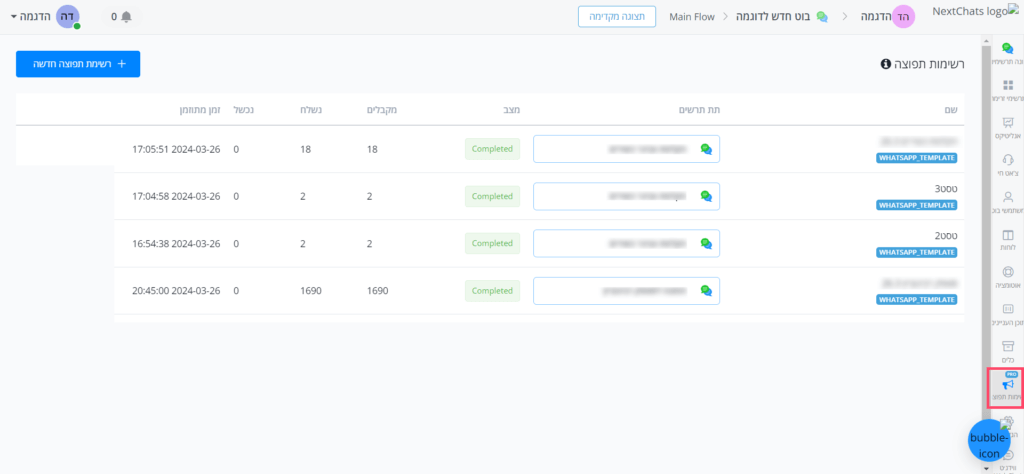Open the sub-flow selector in the טסט2 row
The height and width of the screenshot is (474, 1024).
coord(626,243)
